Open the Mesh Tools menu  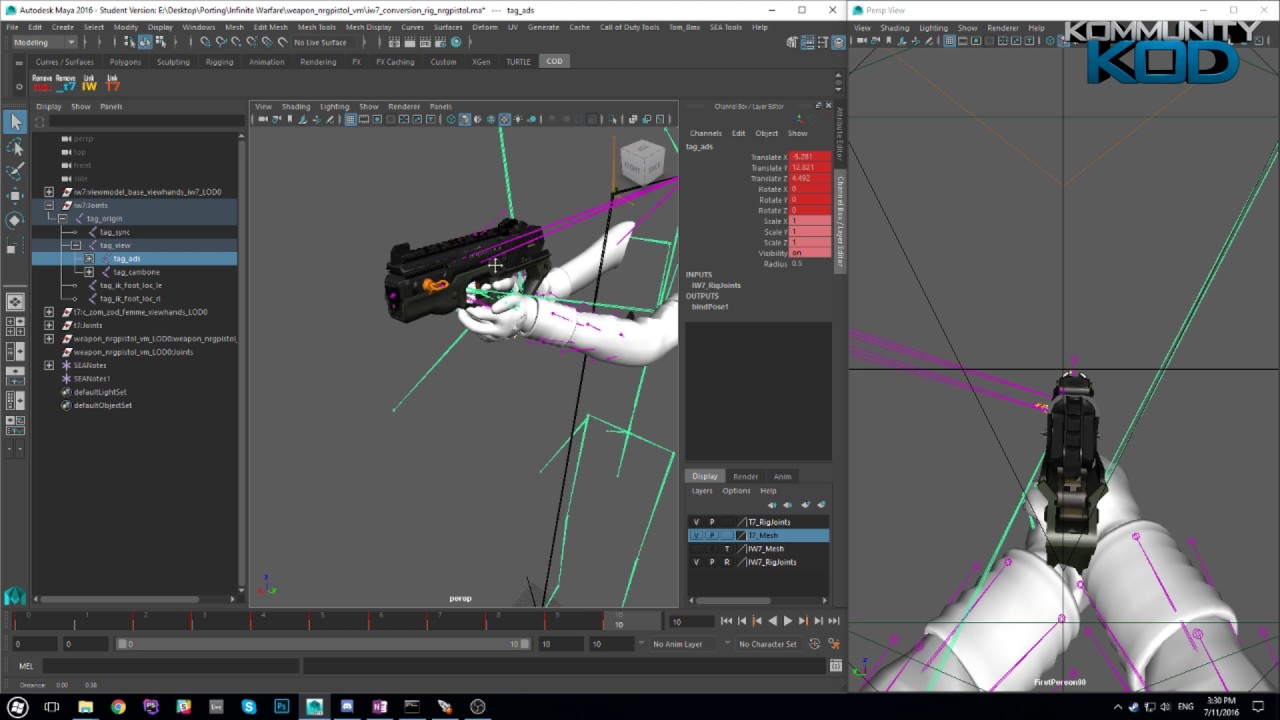point(317,27)
